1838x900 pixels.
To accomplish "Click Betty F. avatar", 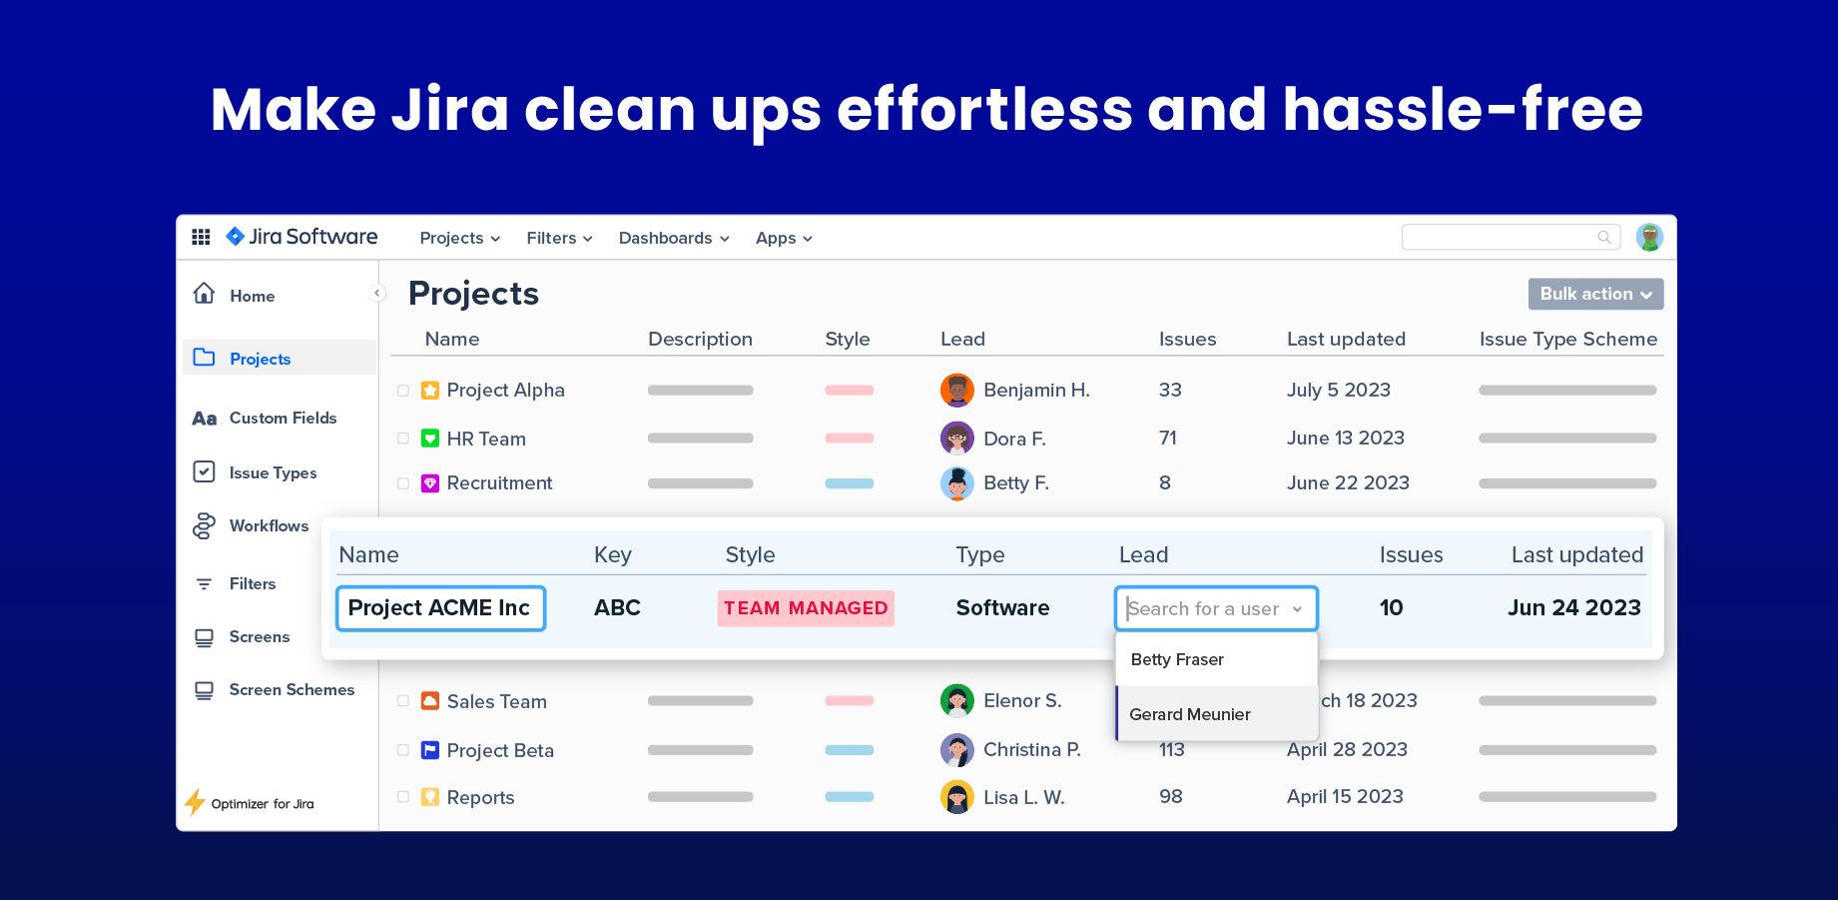I will pos(957,483).
